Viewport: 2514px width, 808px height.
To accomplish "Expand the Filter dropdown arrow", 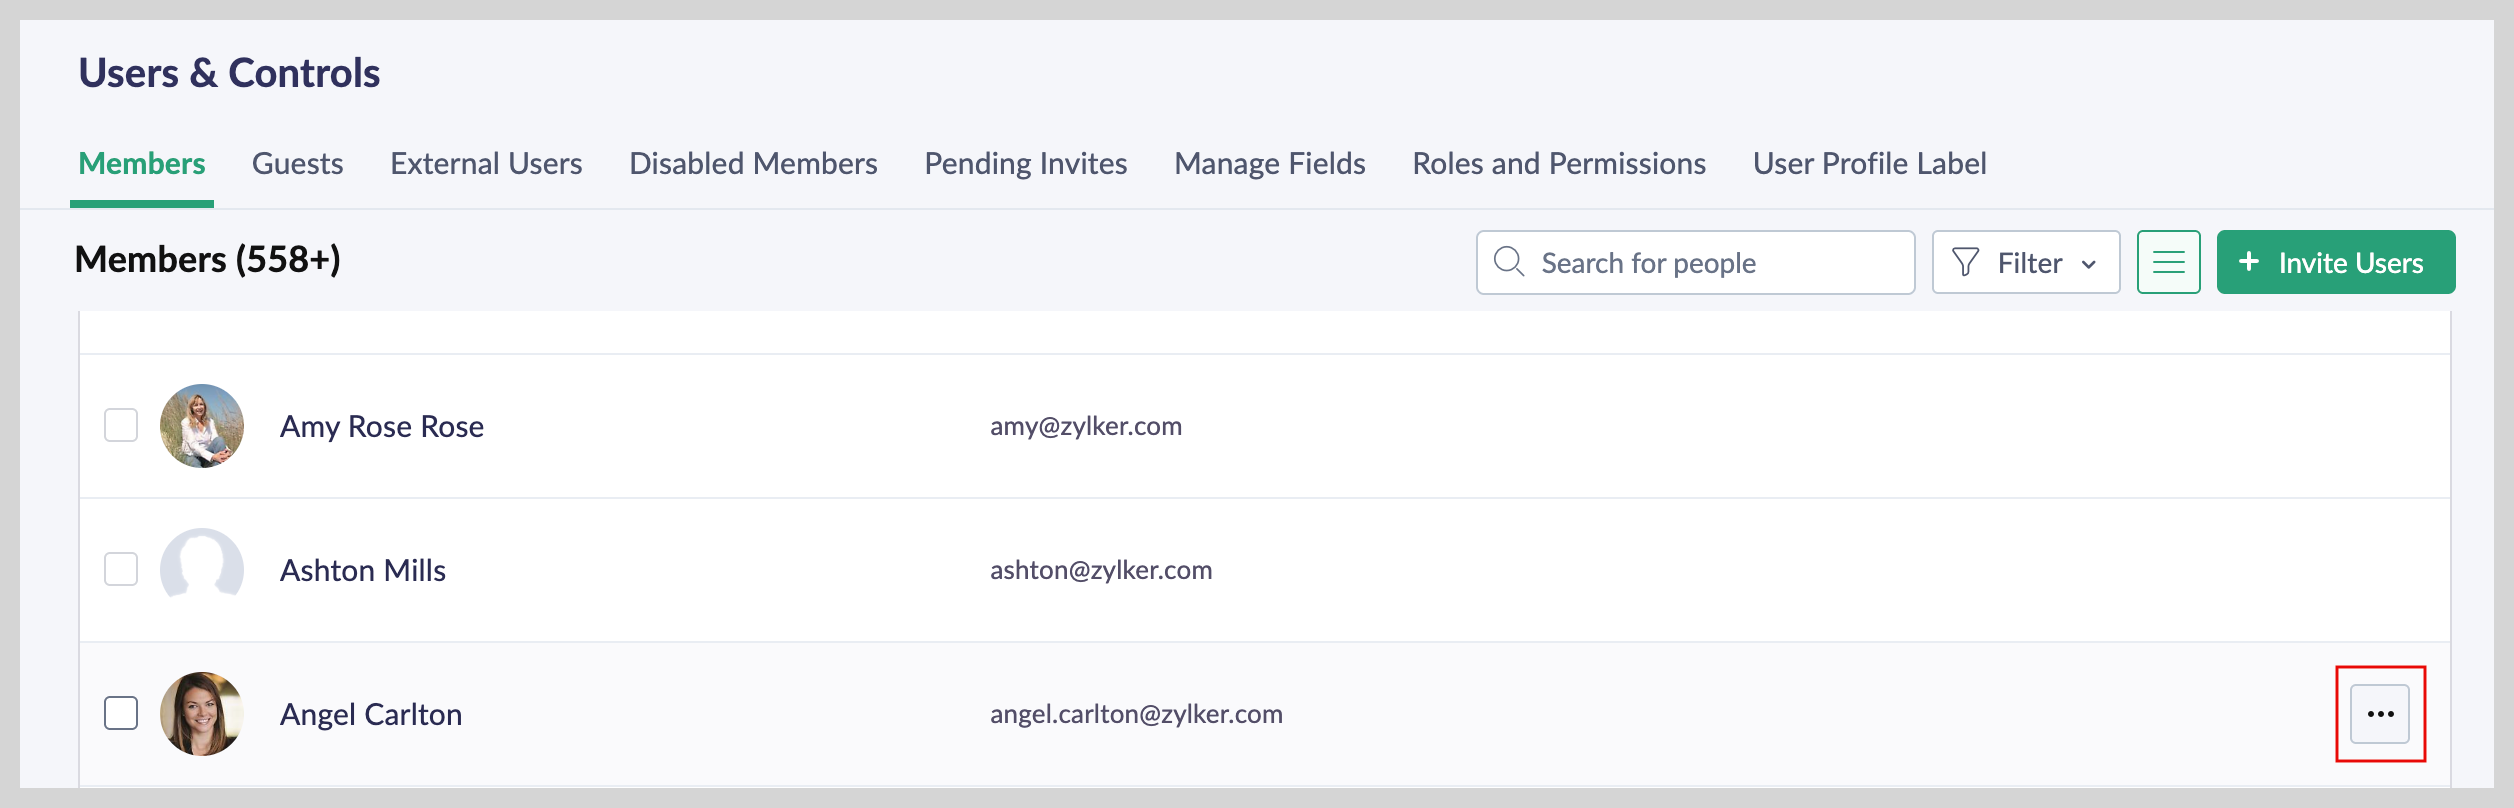I will (2089, 264).
